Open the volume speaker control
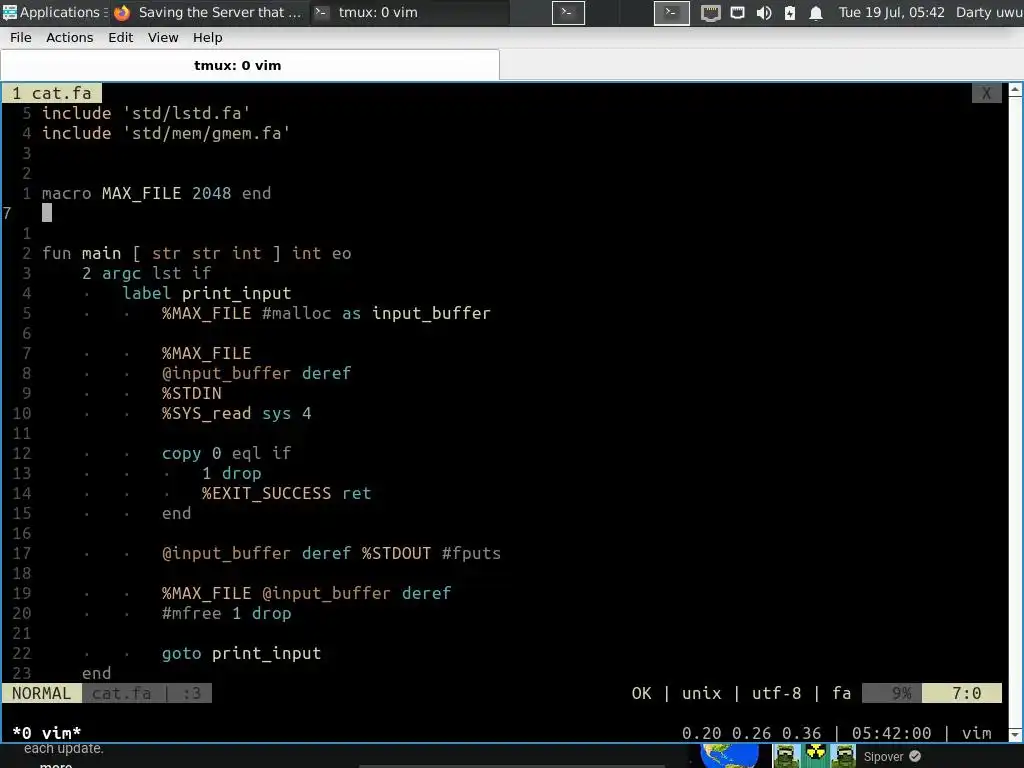Viewport: 1024px width, 768px height. pos(763,13)
